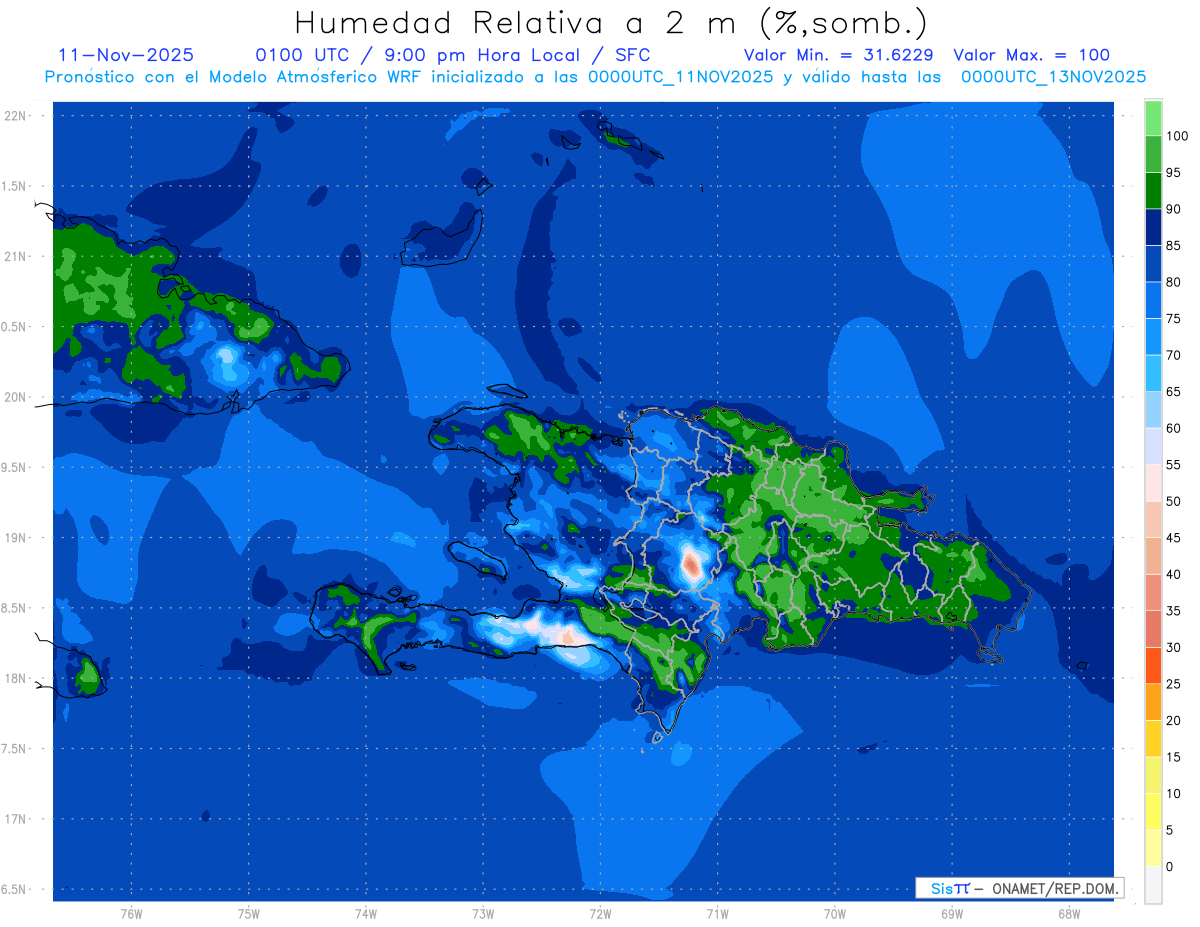Pick the legend swatch between 95 and 100
The image size is (1200, 927).
(x=1153, y=154)
